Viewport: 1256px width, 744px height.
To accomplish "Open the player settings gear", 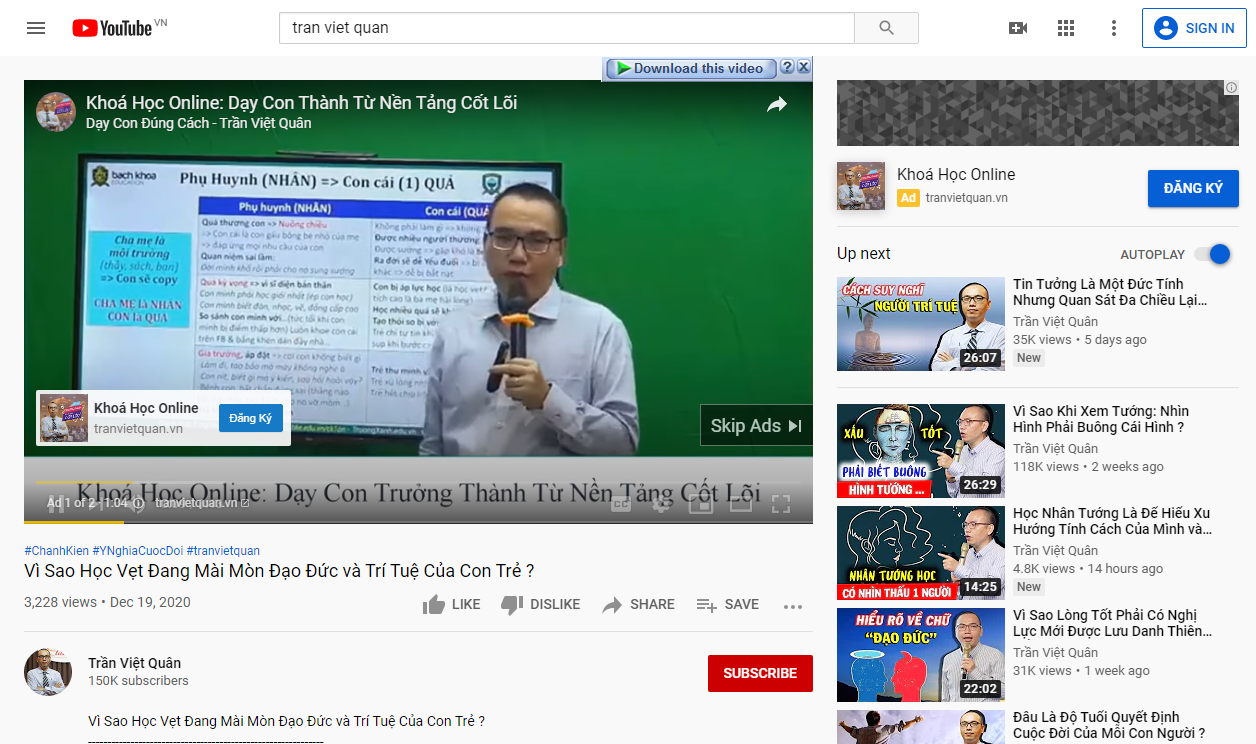I will 661,504.
